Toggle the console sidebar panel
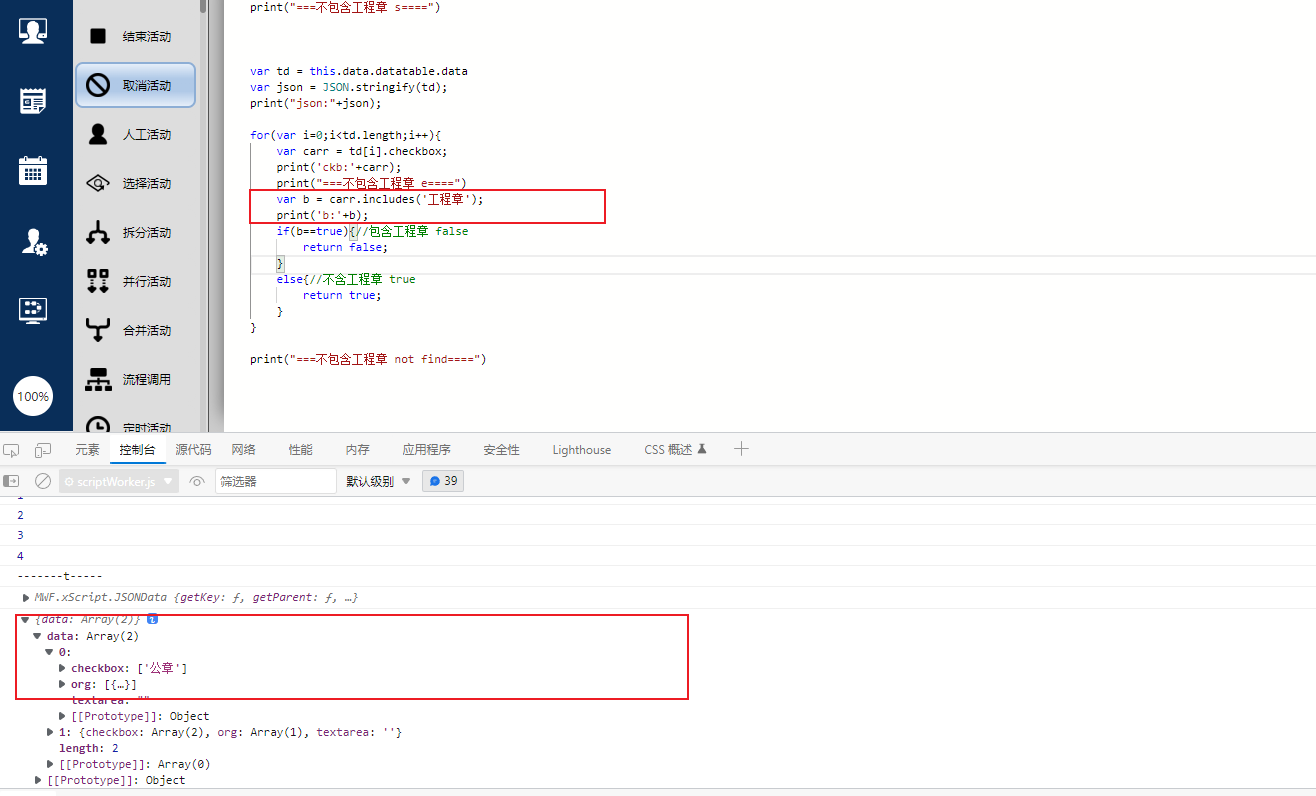Screen dimensions: 1316x796 12,481
